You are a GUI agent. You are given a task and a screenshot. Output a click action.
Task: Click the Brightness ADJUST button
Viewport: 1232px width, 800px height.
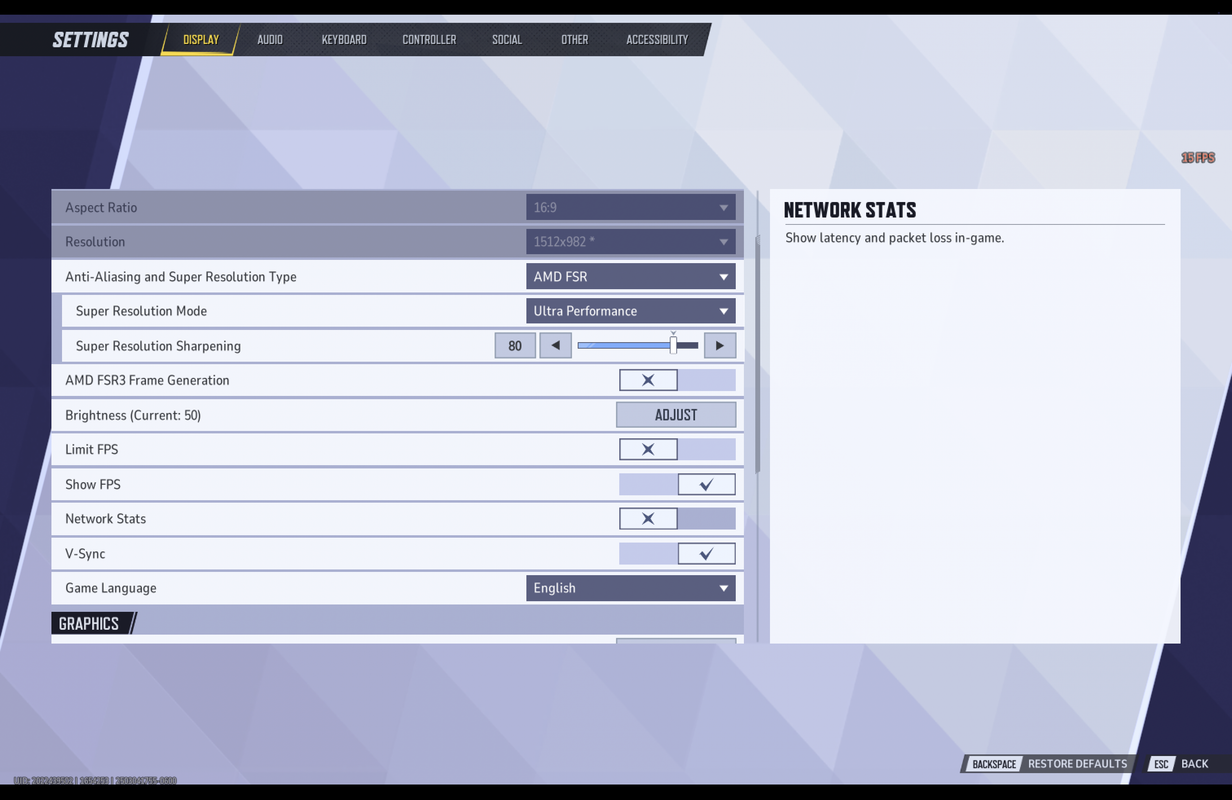click(676, 415)
